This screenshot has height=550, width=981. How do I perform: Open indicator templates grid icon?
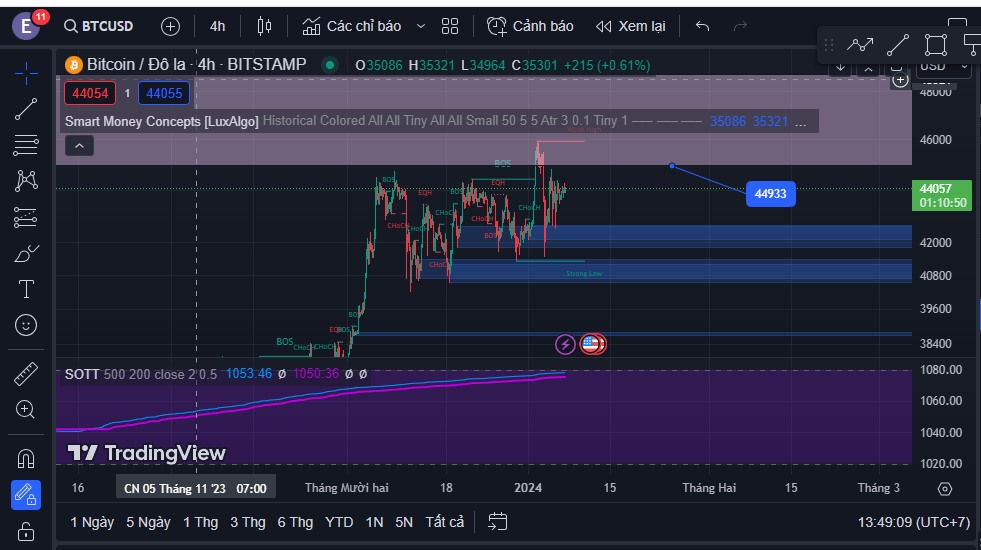click(450, 26)
